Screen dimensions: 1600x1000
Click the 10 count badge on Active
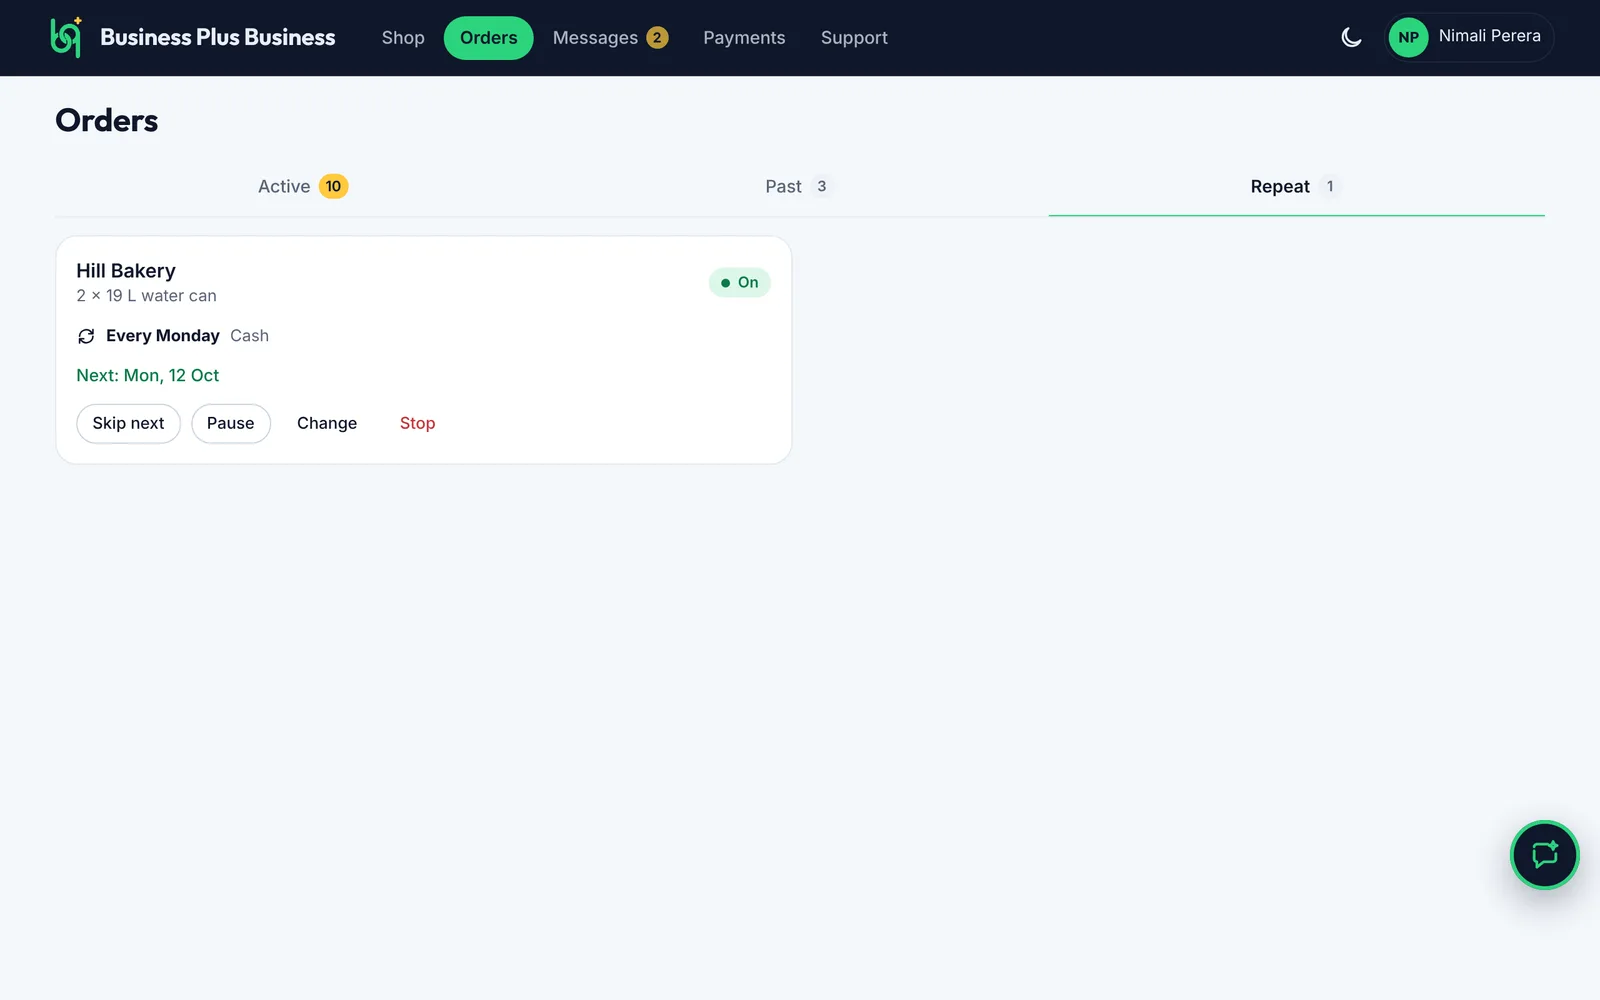tap(333, 186)
